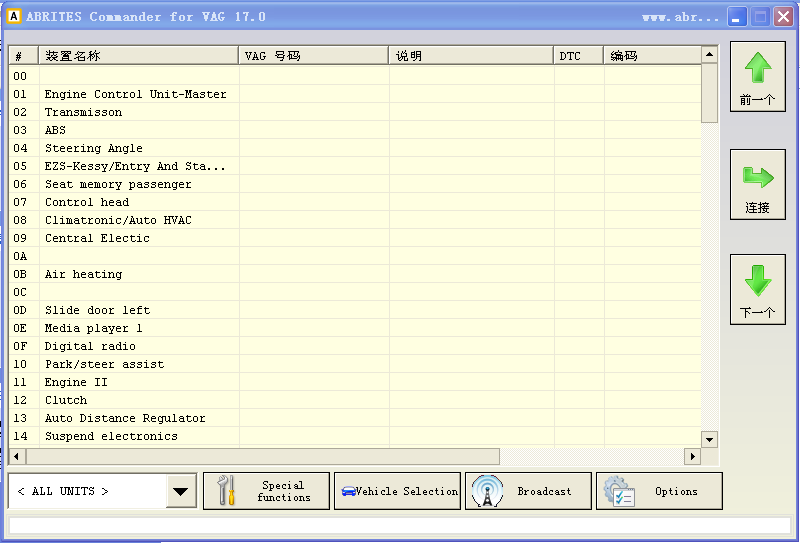Select Engine Control Unit-Master row
The height and width of the screenshot is (543, 800).
(135, 94)
